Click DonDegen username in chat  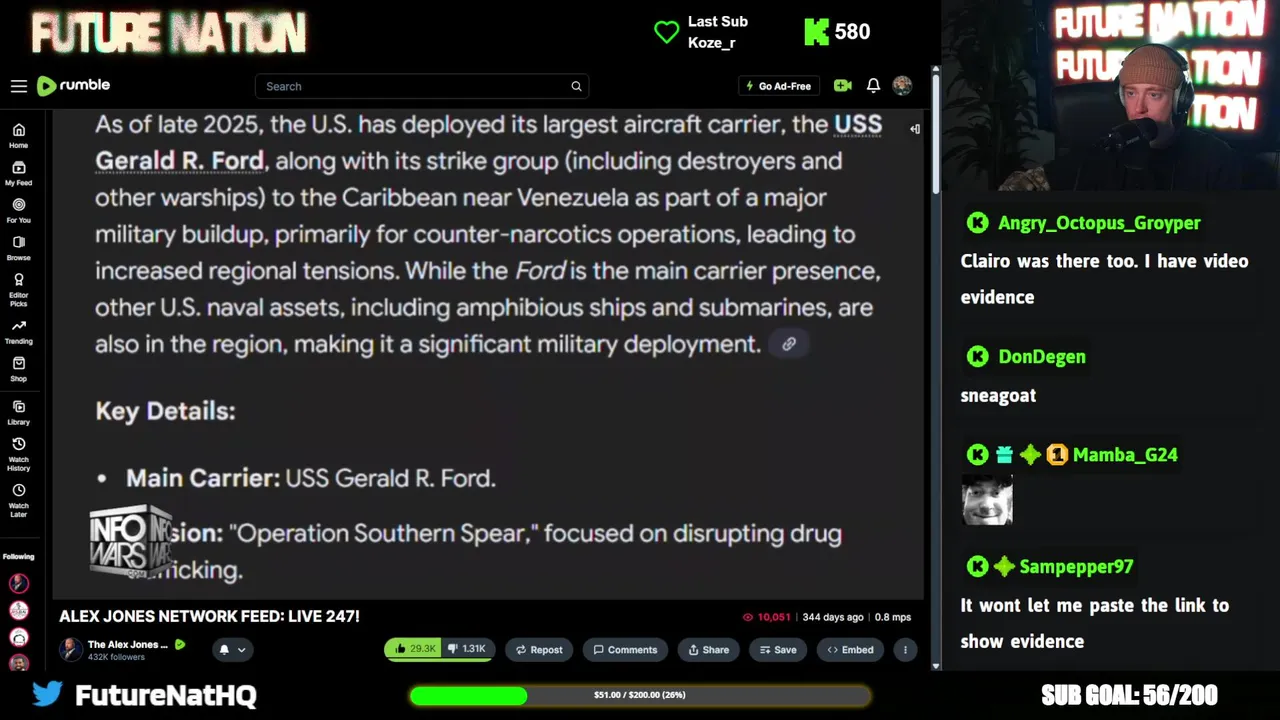(1041, 357)
